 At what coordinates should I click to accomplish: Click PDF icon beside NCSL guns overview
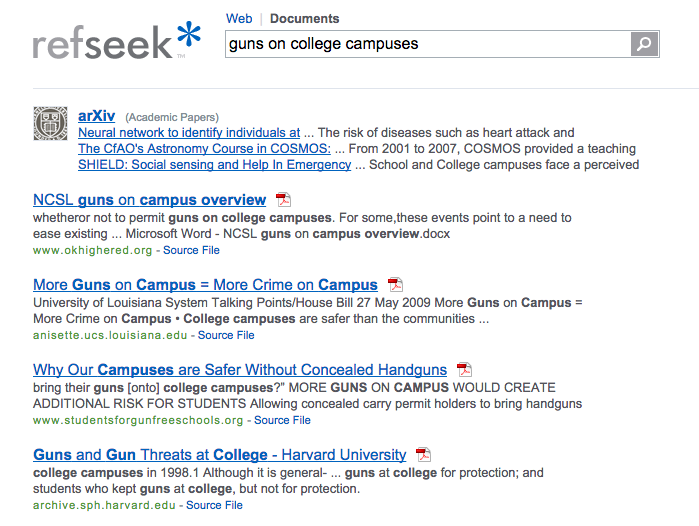coord(283,200)
